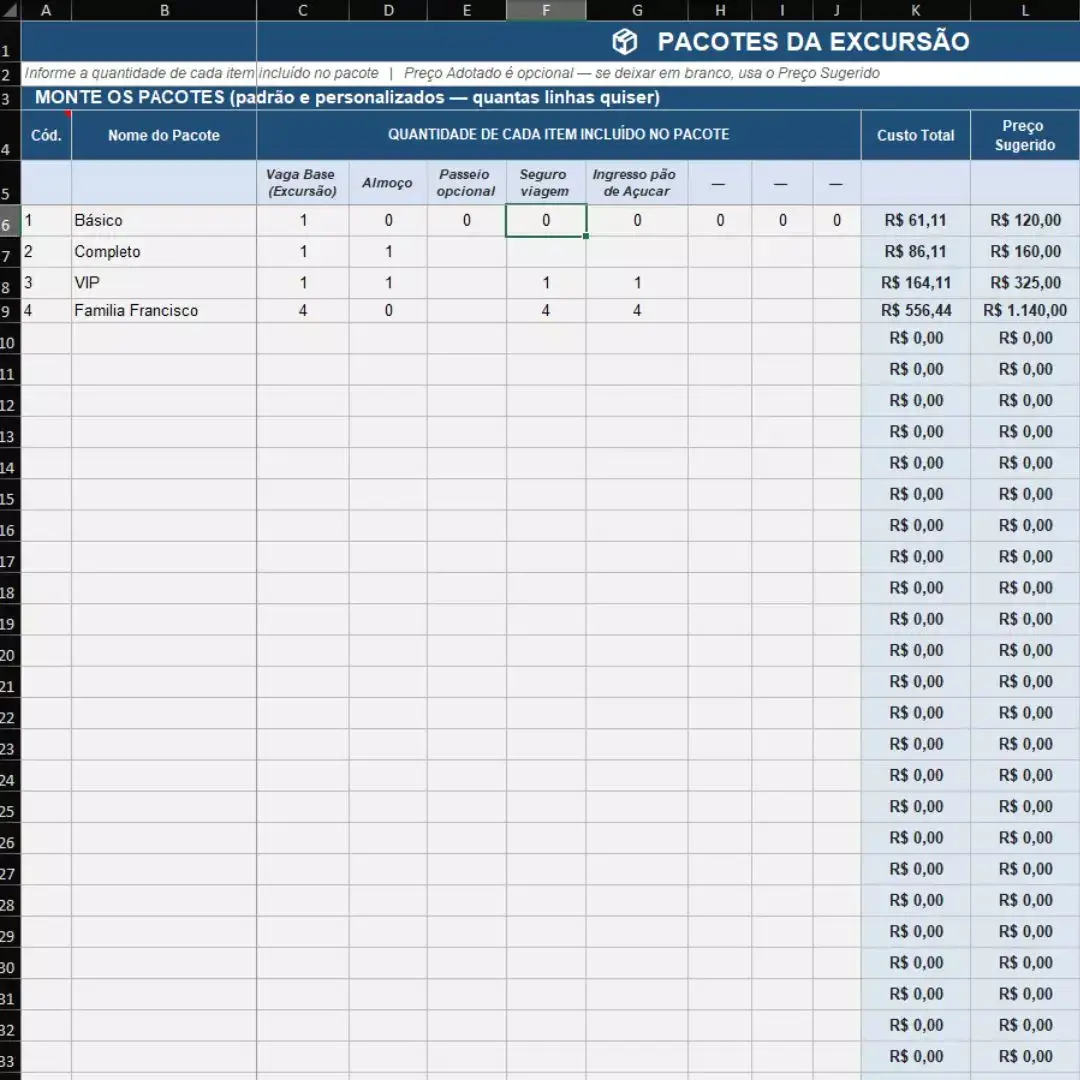Viewport: 1080px width, 1080px height.
Task: Select code cell 3 in VIP row
Action: click(46, 282)
